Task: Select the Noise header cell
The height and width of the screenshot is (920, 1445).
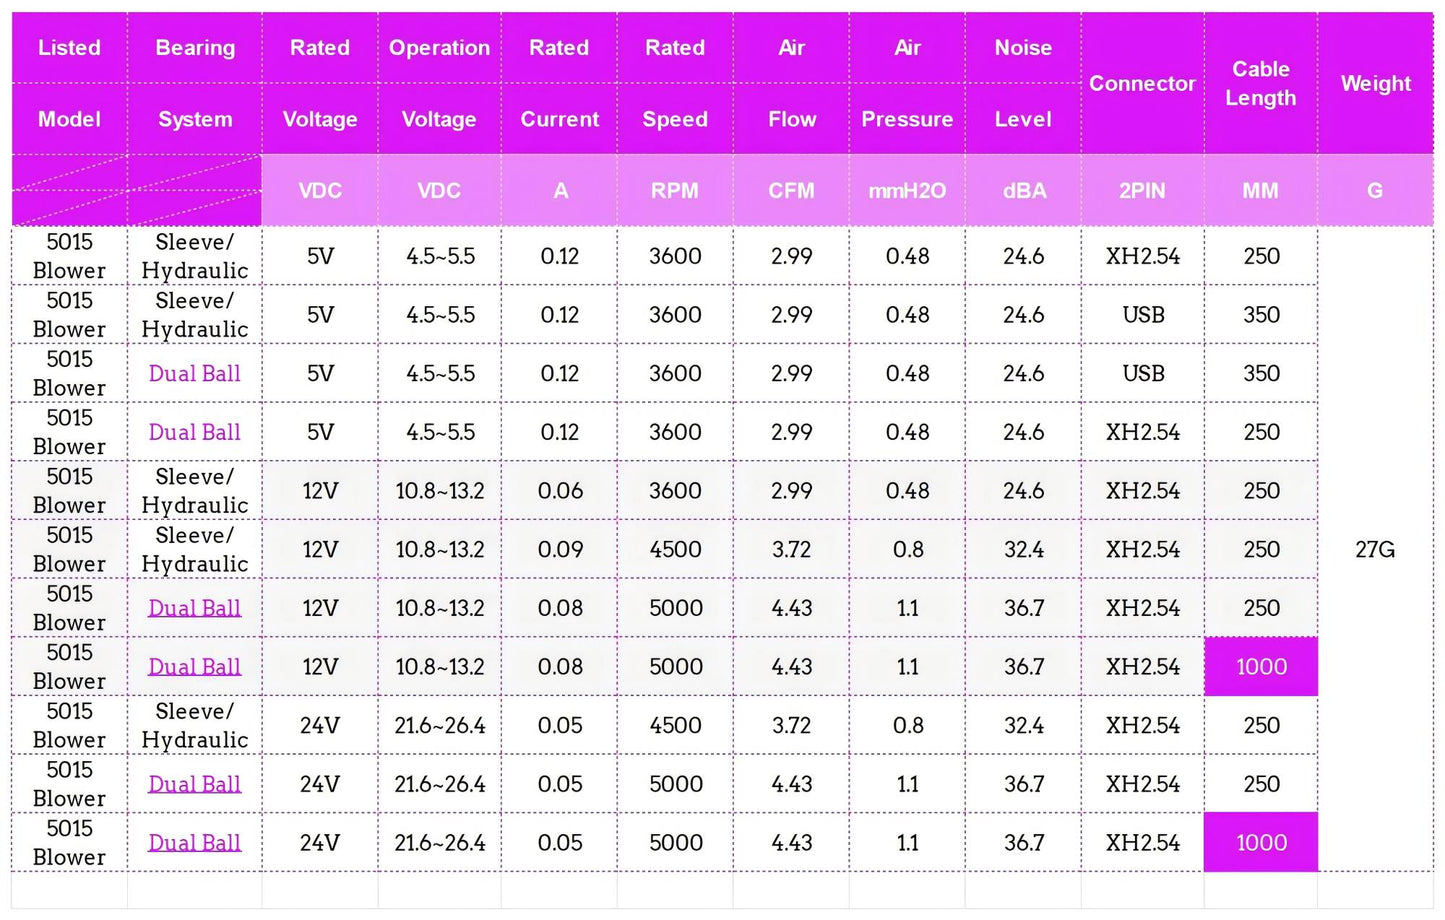Action: point(1023,48)
